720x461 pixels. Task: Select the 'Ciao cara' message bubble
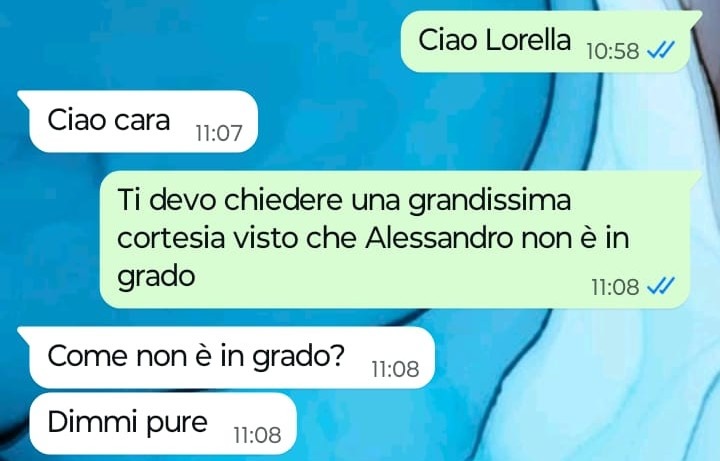coord(138,121)
